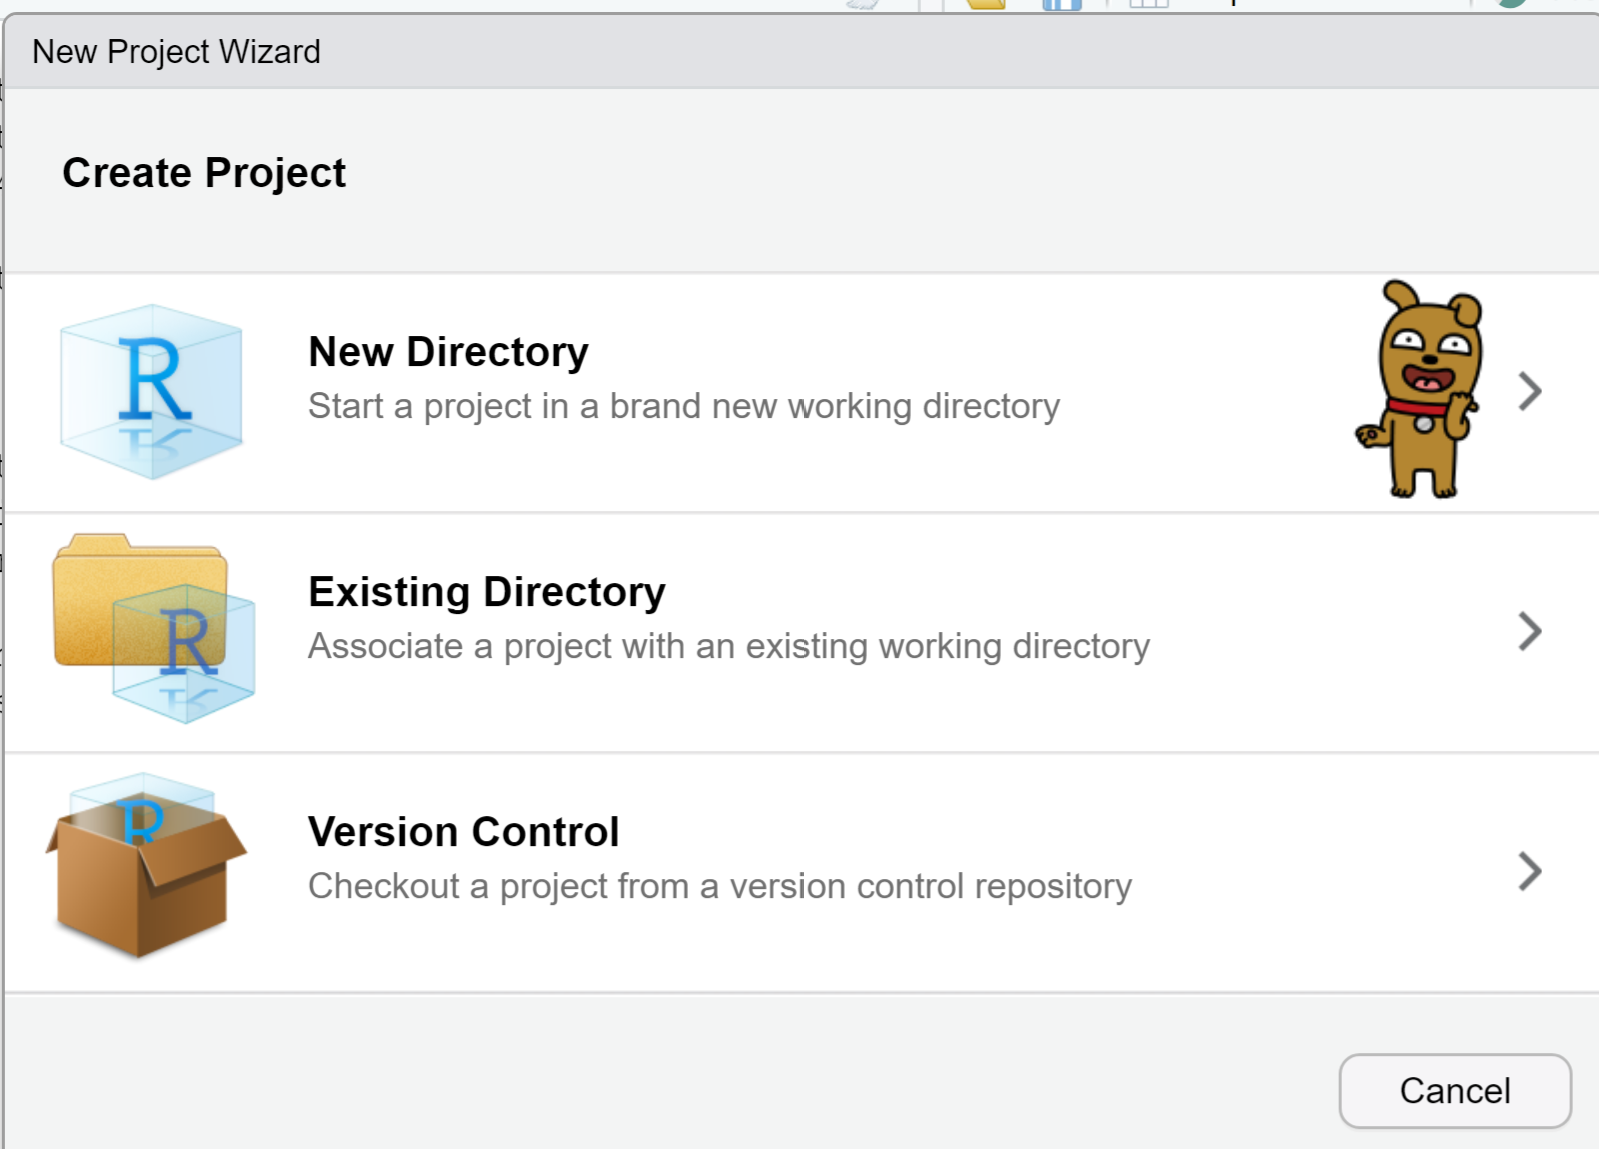Expand the New Directory chevron arrow

coord(1529,391)
